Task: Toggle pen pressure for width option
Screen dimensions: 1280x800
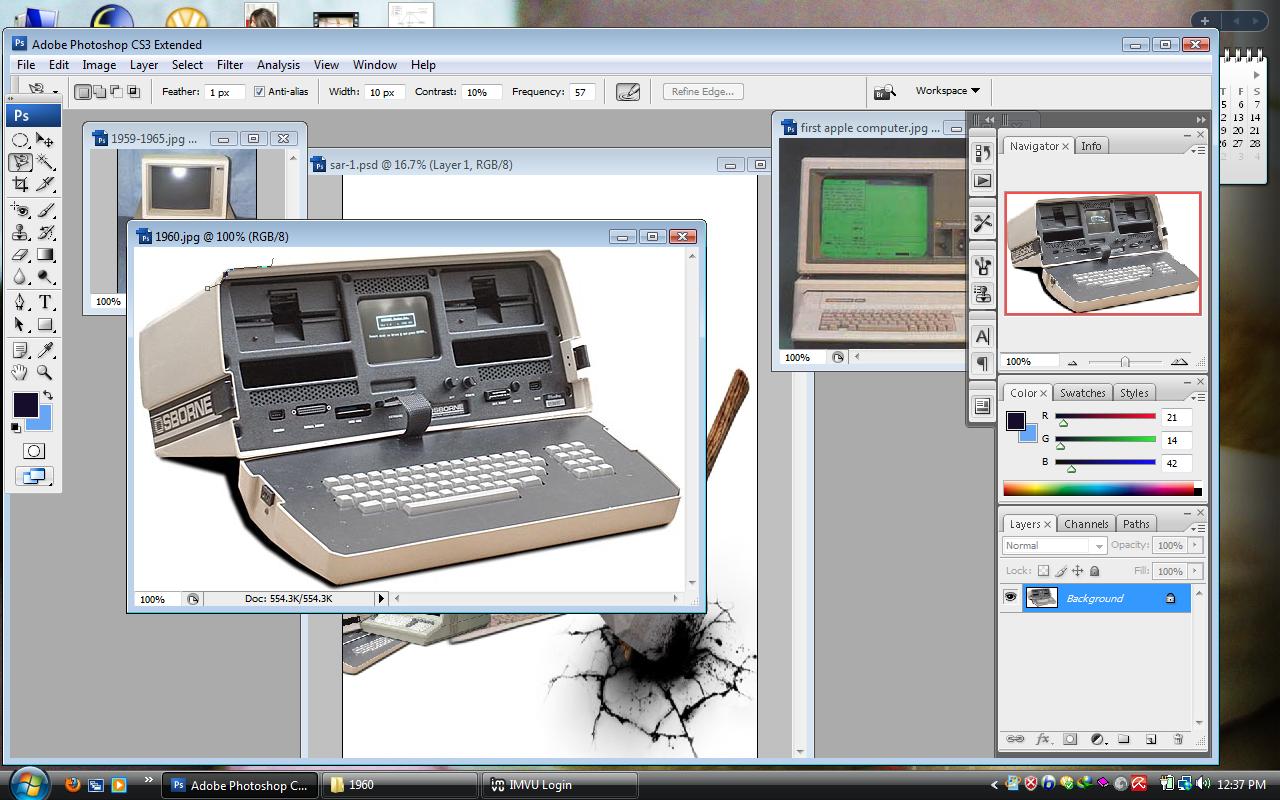Action: coord(628,92)
